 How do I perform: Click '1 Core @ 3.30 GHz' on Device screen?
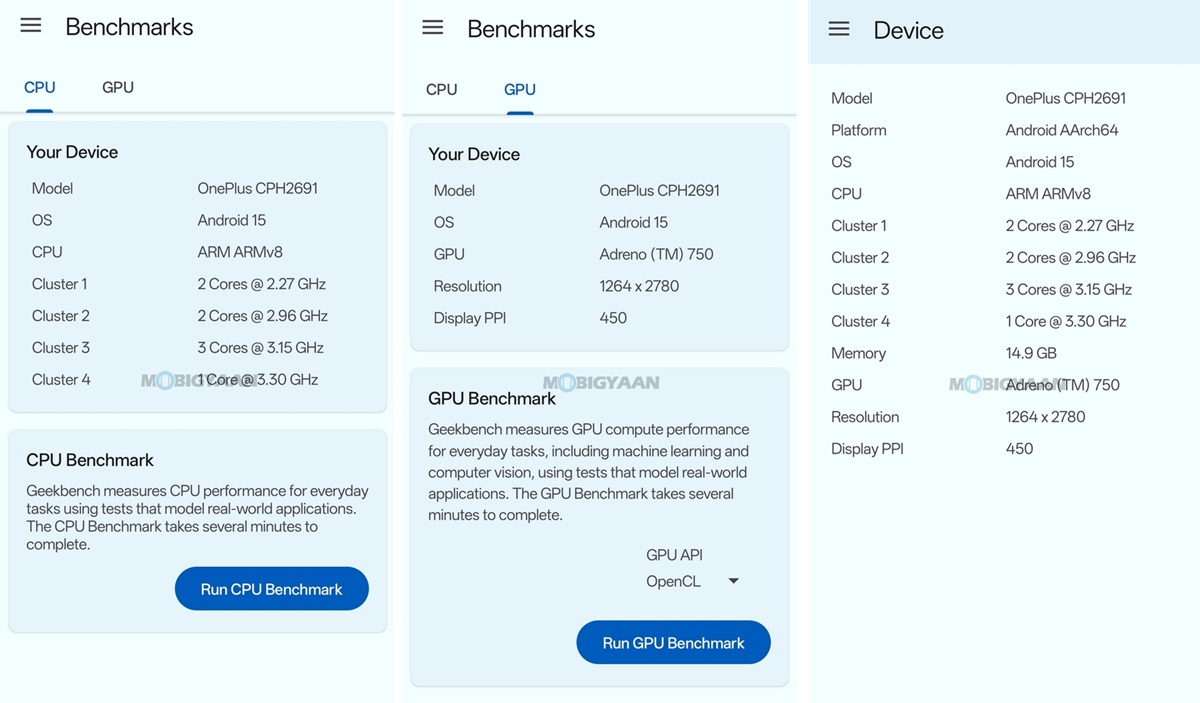click(x=1066, y=321)
